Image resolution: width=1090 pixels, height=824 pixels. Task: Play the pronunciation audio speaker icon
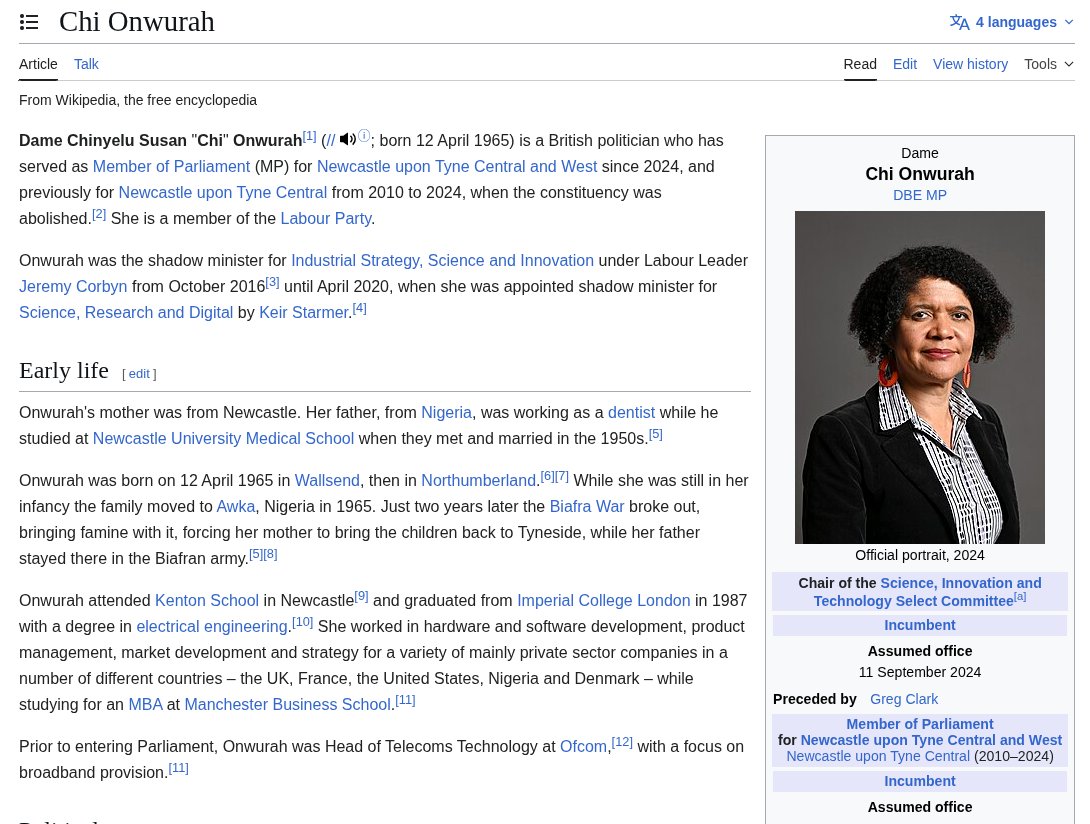click(348, 139)
